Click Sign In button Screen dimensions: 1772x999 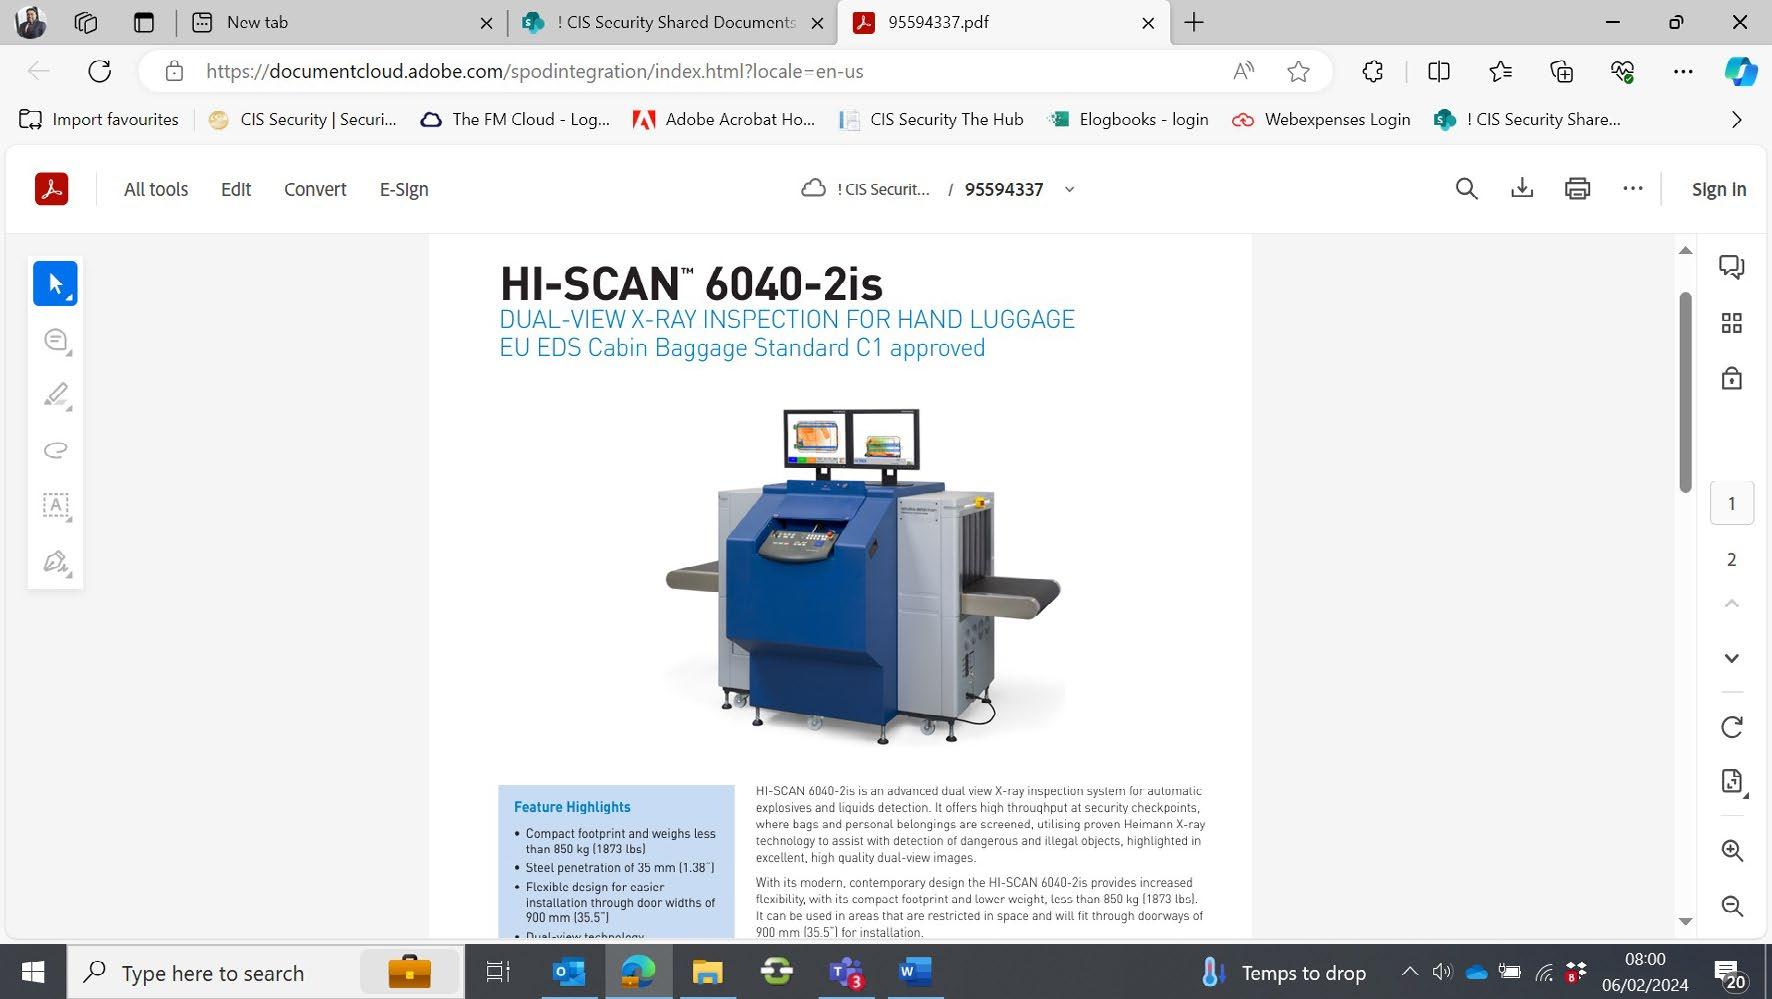[x=1719, y=189]
